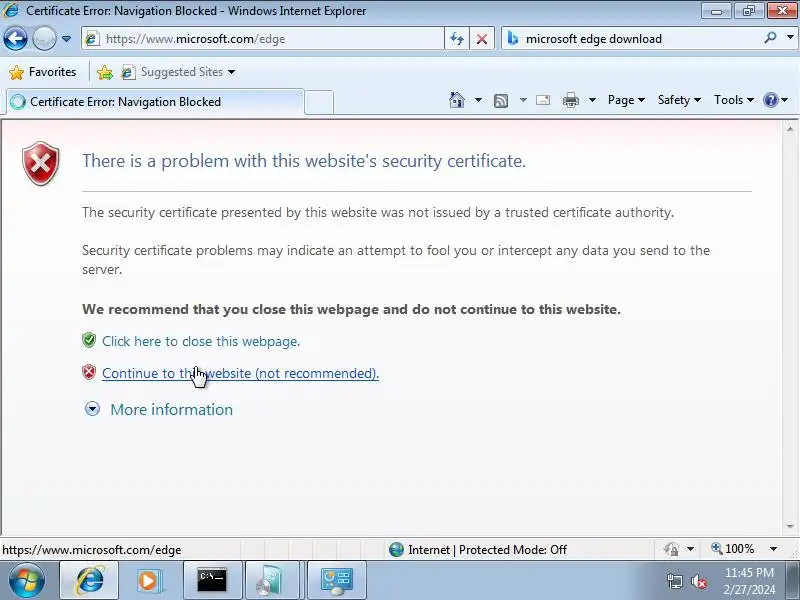Expand the Home button dropdown arrow
800x600 pixels.
point(478,100)
